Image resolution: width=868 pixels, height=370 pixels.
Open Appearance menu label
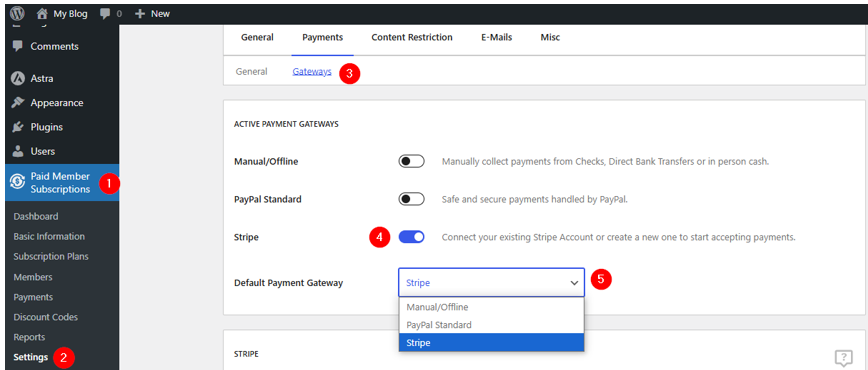click(56, 103)
